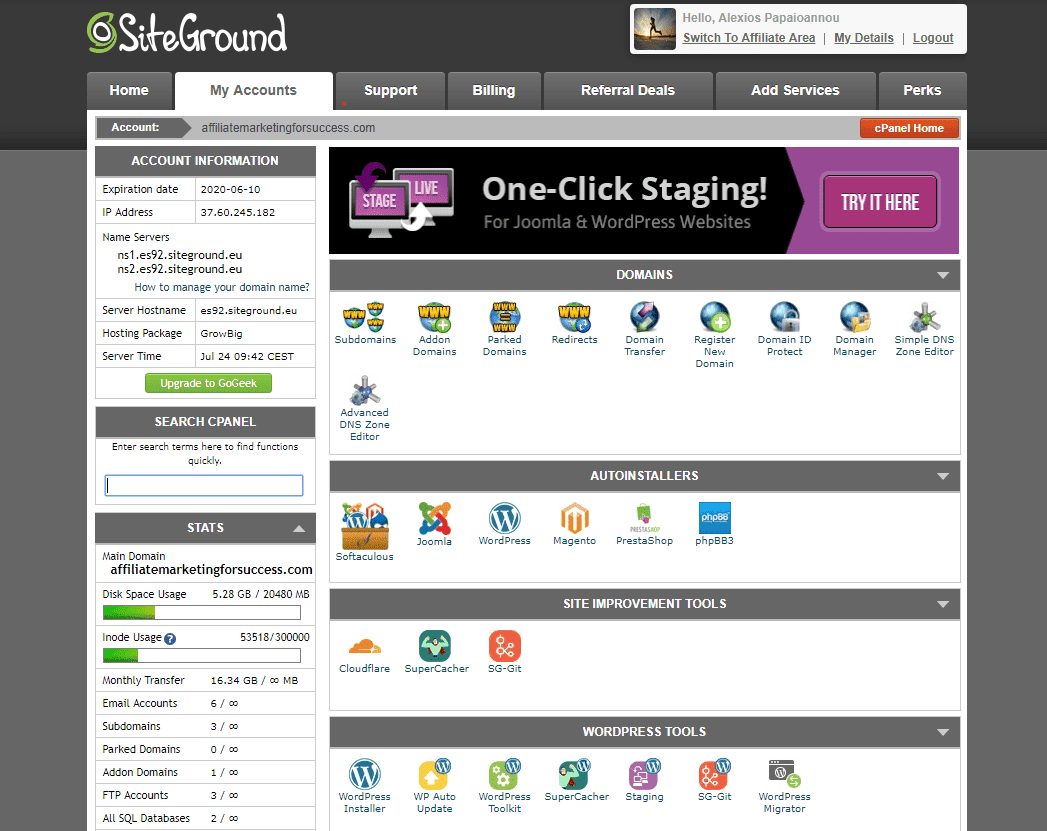The width and height of the screenshot is (1047, 831).
Task: Open the My Details link
Action: pos(864,38)
